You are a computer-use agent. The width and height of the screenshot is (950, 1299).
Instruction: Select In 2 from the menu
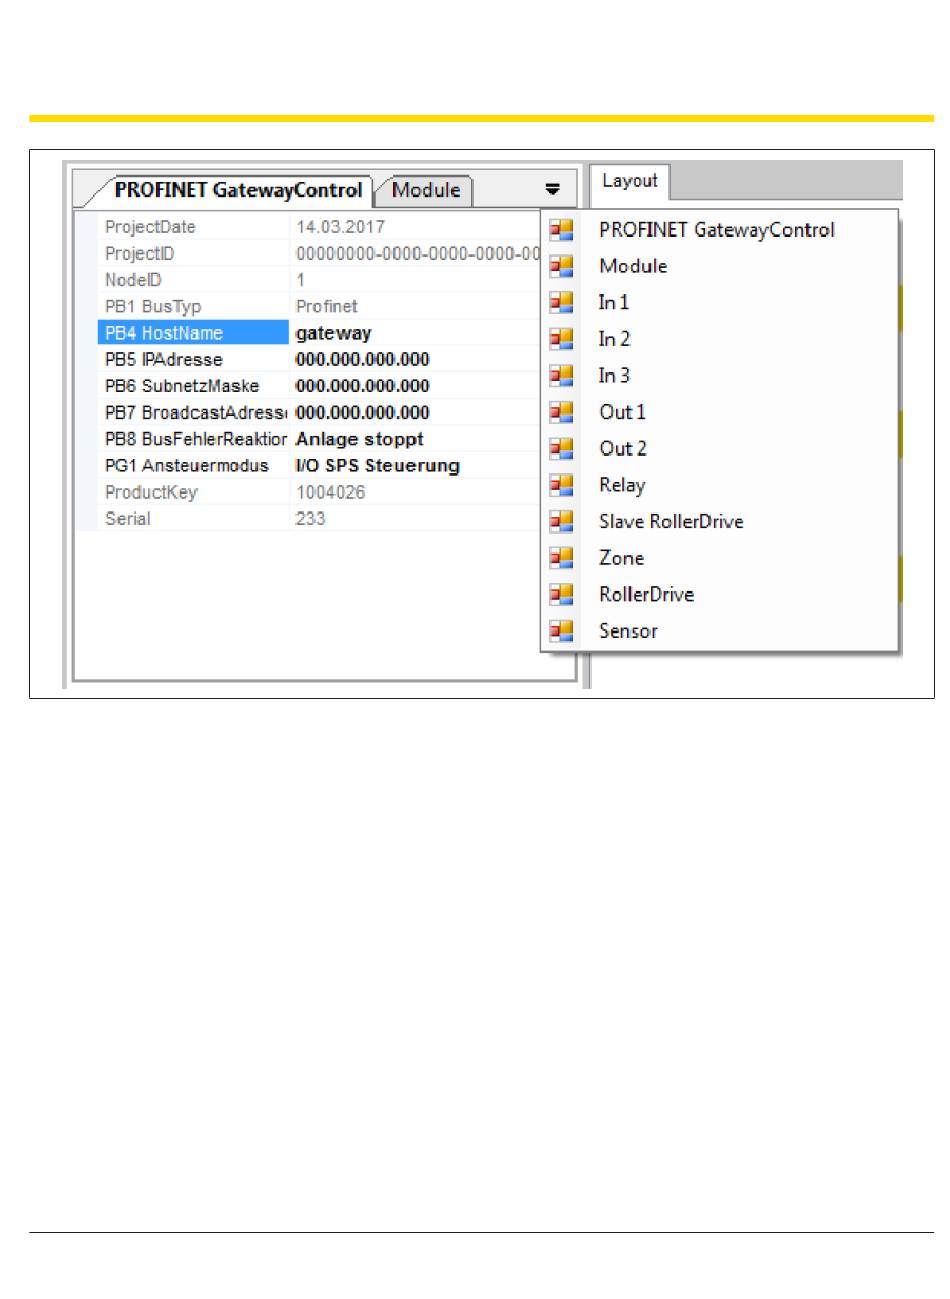pos(614,339)
